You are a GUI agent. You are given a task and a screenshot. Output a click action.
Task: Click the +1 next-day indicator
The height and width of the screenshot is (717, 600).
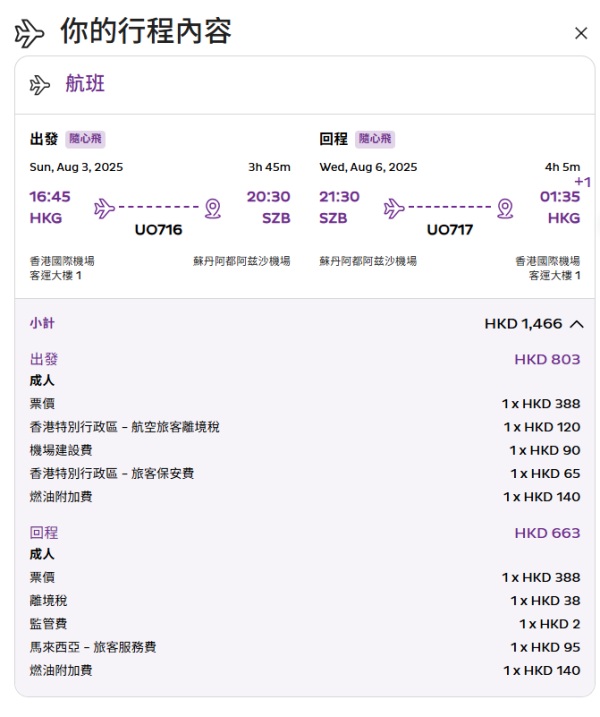583,182
